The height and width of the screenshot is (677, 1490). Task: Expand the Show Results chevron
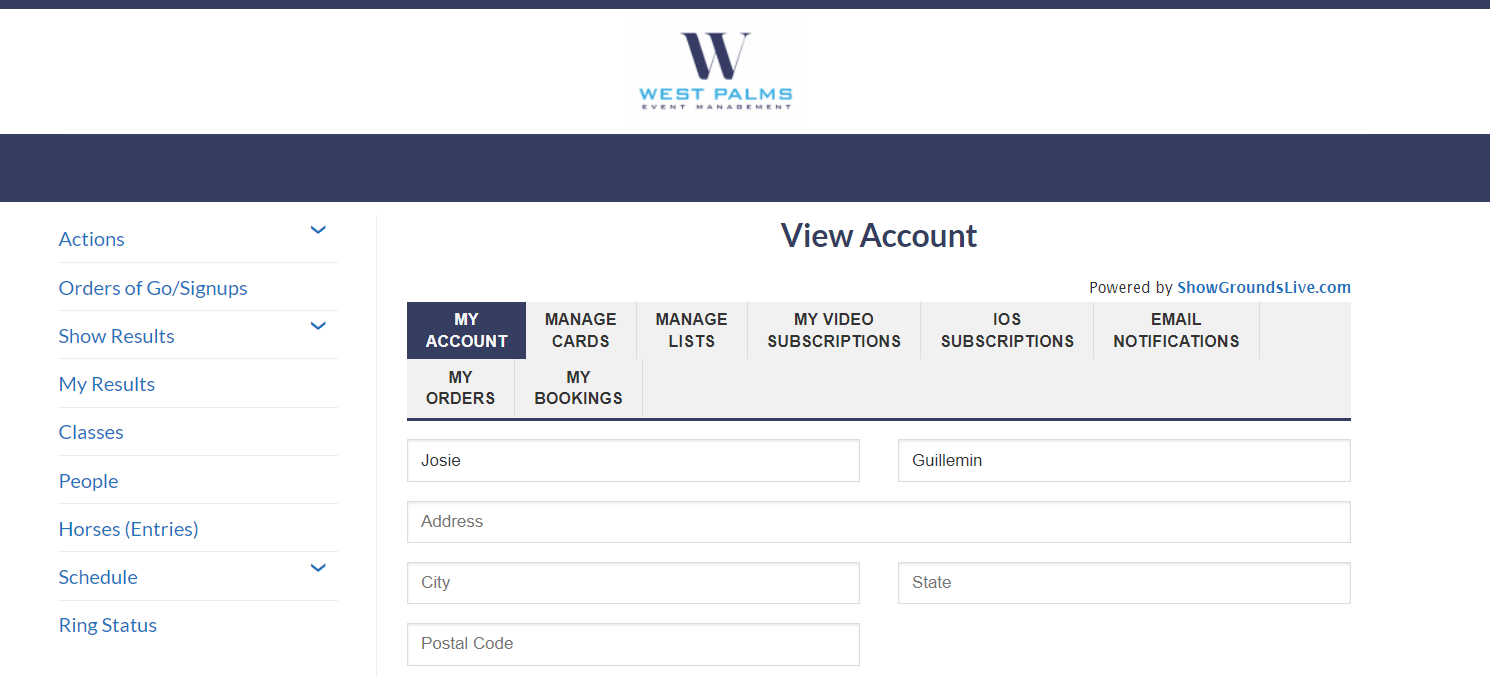(x=318, y=326)
